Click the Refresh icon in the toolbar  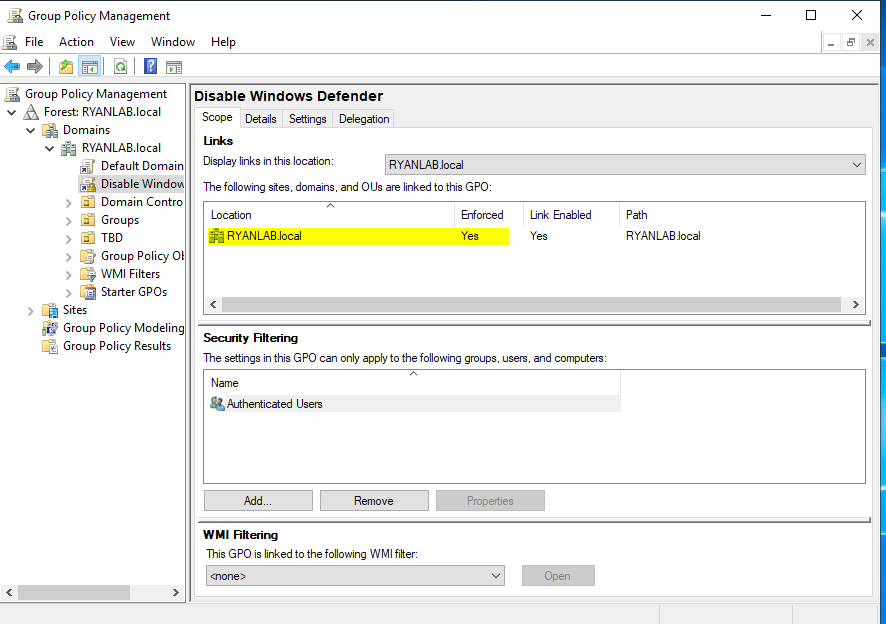point(119,66)
